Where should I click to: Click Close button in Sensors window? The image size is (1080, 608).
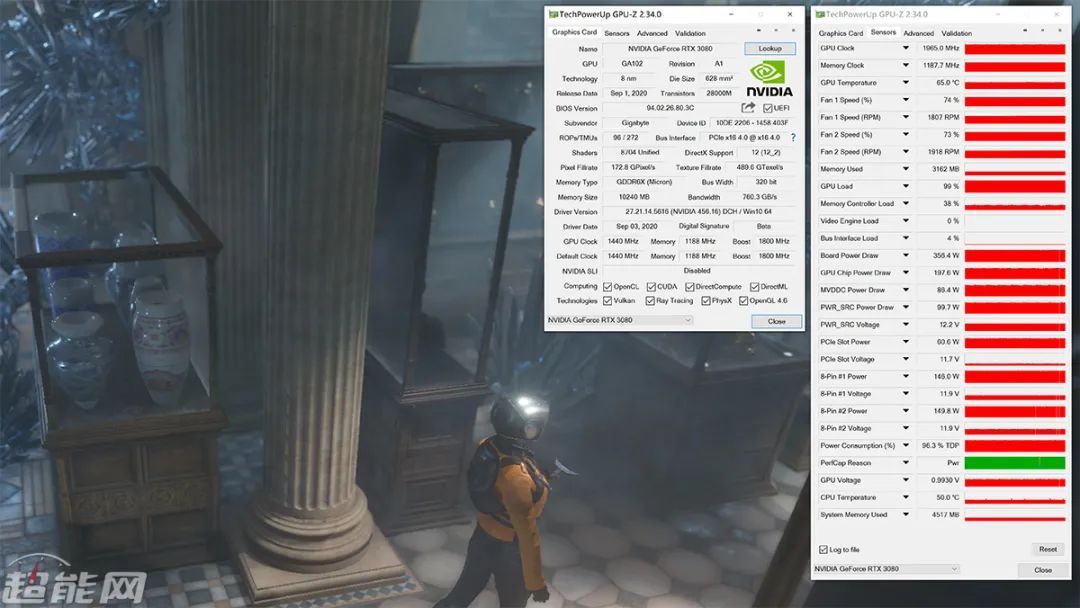tap(1043, 569)
